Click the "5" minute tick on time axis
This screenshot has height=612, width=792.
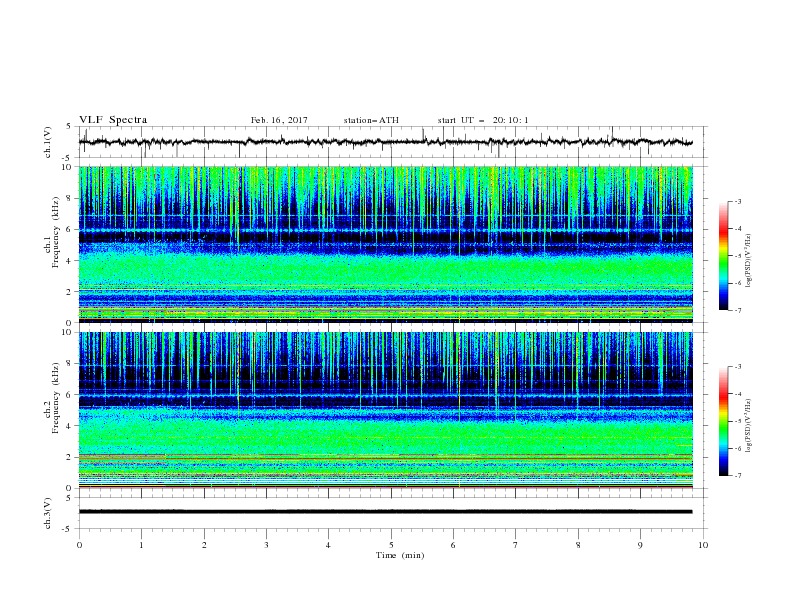pyautogui.click(x=391, y=545)
